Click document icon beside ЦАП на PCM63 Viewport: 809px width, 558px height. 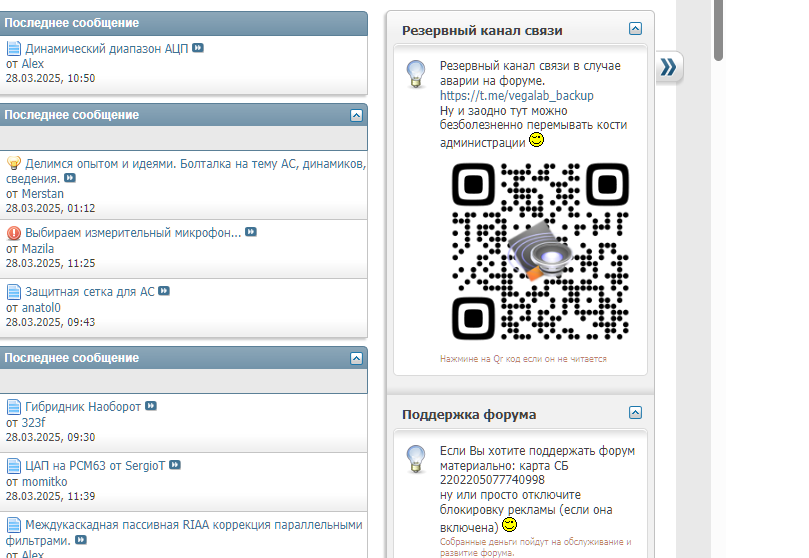tap(14, 466)
